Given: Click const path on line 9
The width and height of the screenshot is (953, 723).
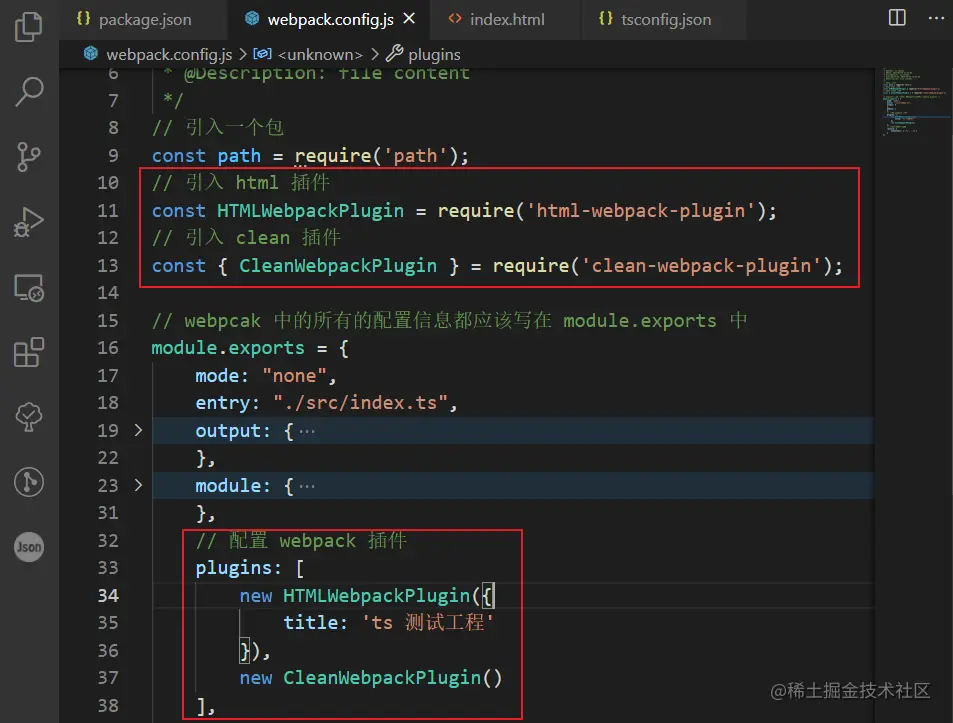Looking at the screenshot, I should [206, 156].
